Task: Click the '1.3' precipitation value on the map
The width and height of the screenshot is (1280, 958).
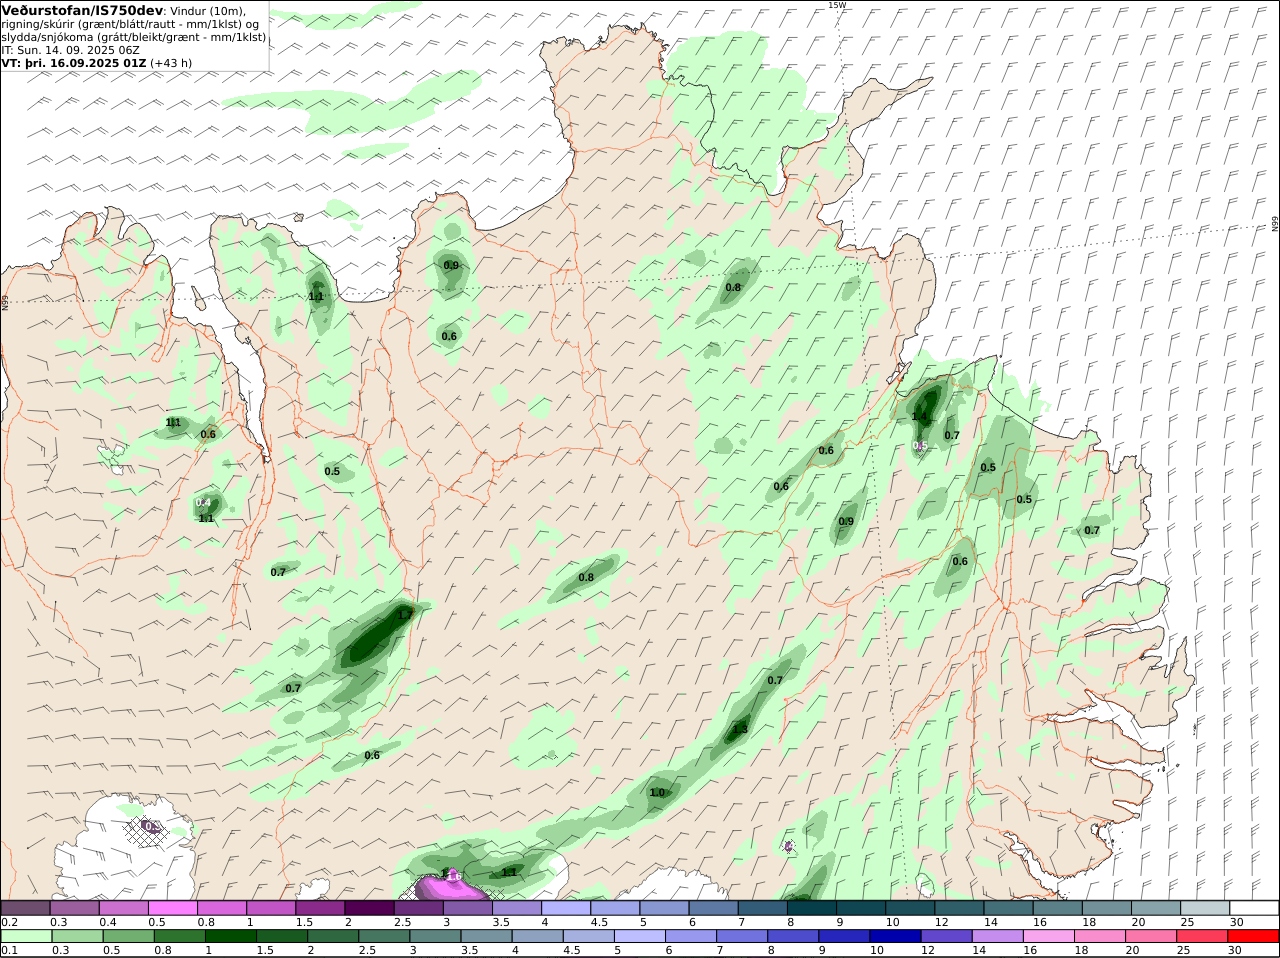Action: (x=740, y=730)
